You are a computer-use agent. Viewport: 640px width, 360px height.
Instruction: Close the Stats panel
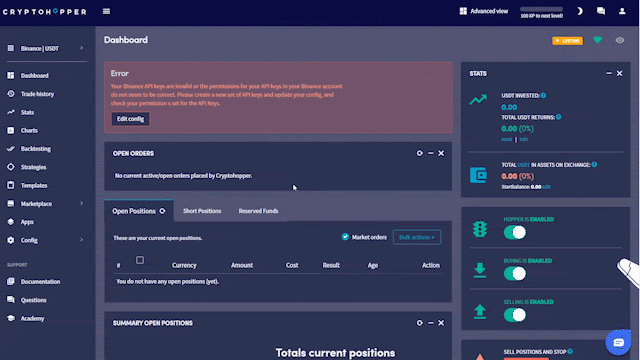pyautogui.click(x=620, y=73)
